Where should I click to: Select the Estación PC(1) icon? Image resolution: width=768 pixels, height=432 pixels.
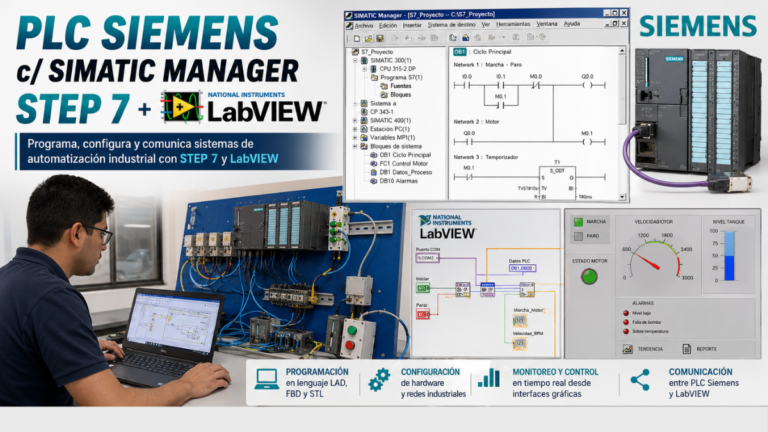364,129
